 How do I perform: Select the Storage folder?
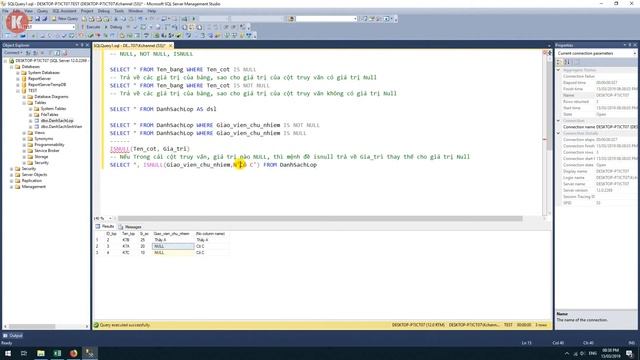[x=41, y=157]
